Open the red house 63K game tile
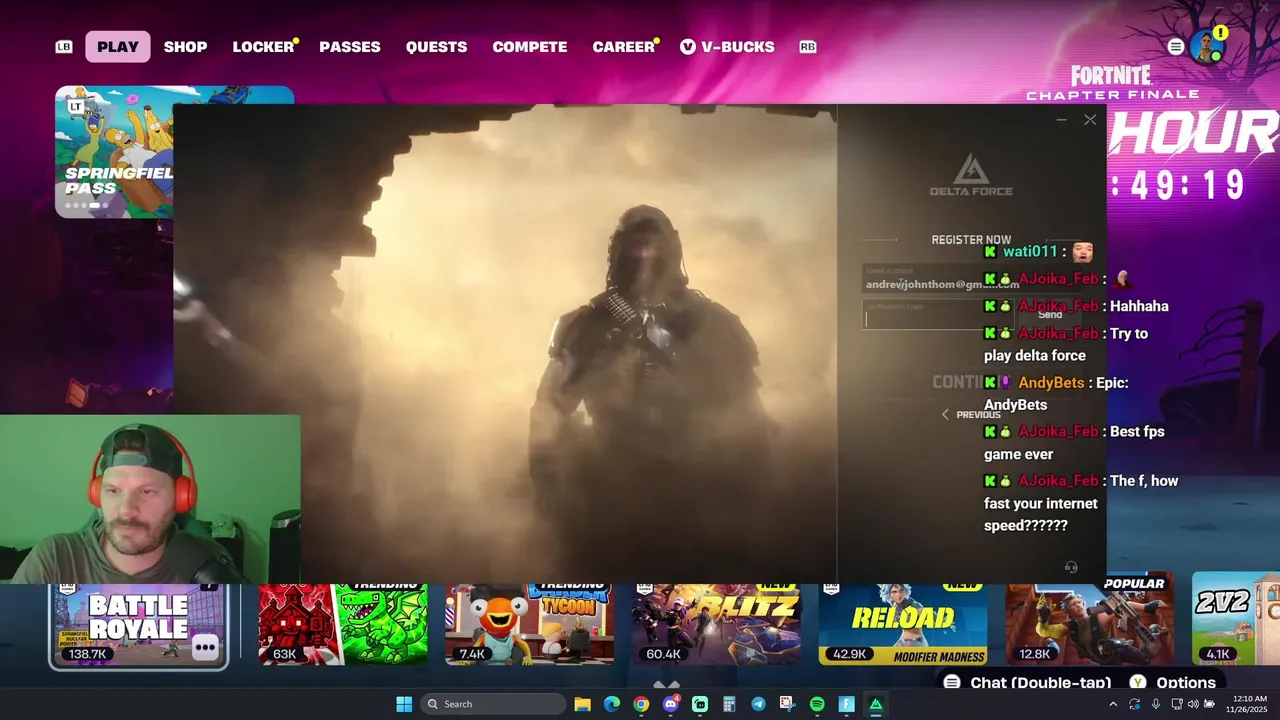This screenshot has width=1280, height=720. 343,624
